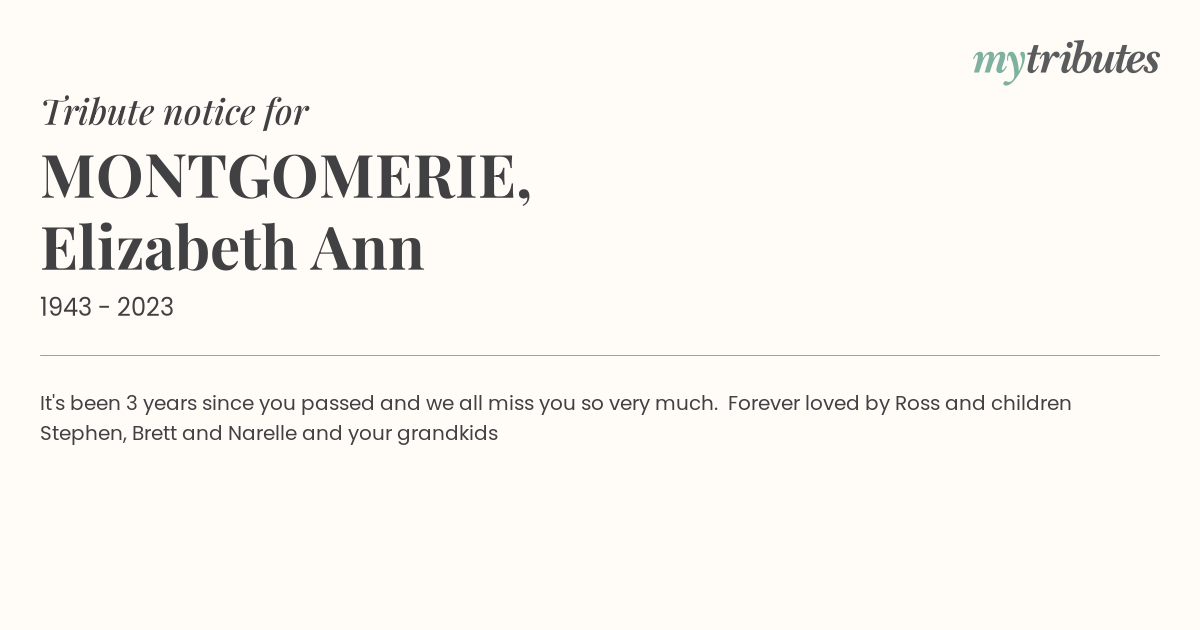Click the name Ross in the message
The image size is (1200, 630).
(x=917, y=404)
